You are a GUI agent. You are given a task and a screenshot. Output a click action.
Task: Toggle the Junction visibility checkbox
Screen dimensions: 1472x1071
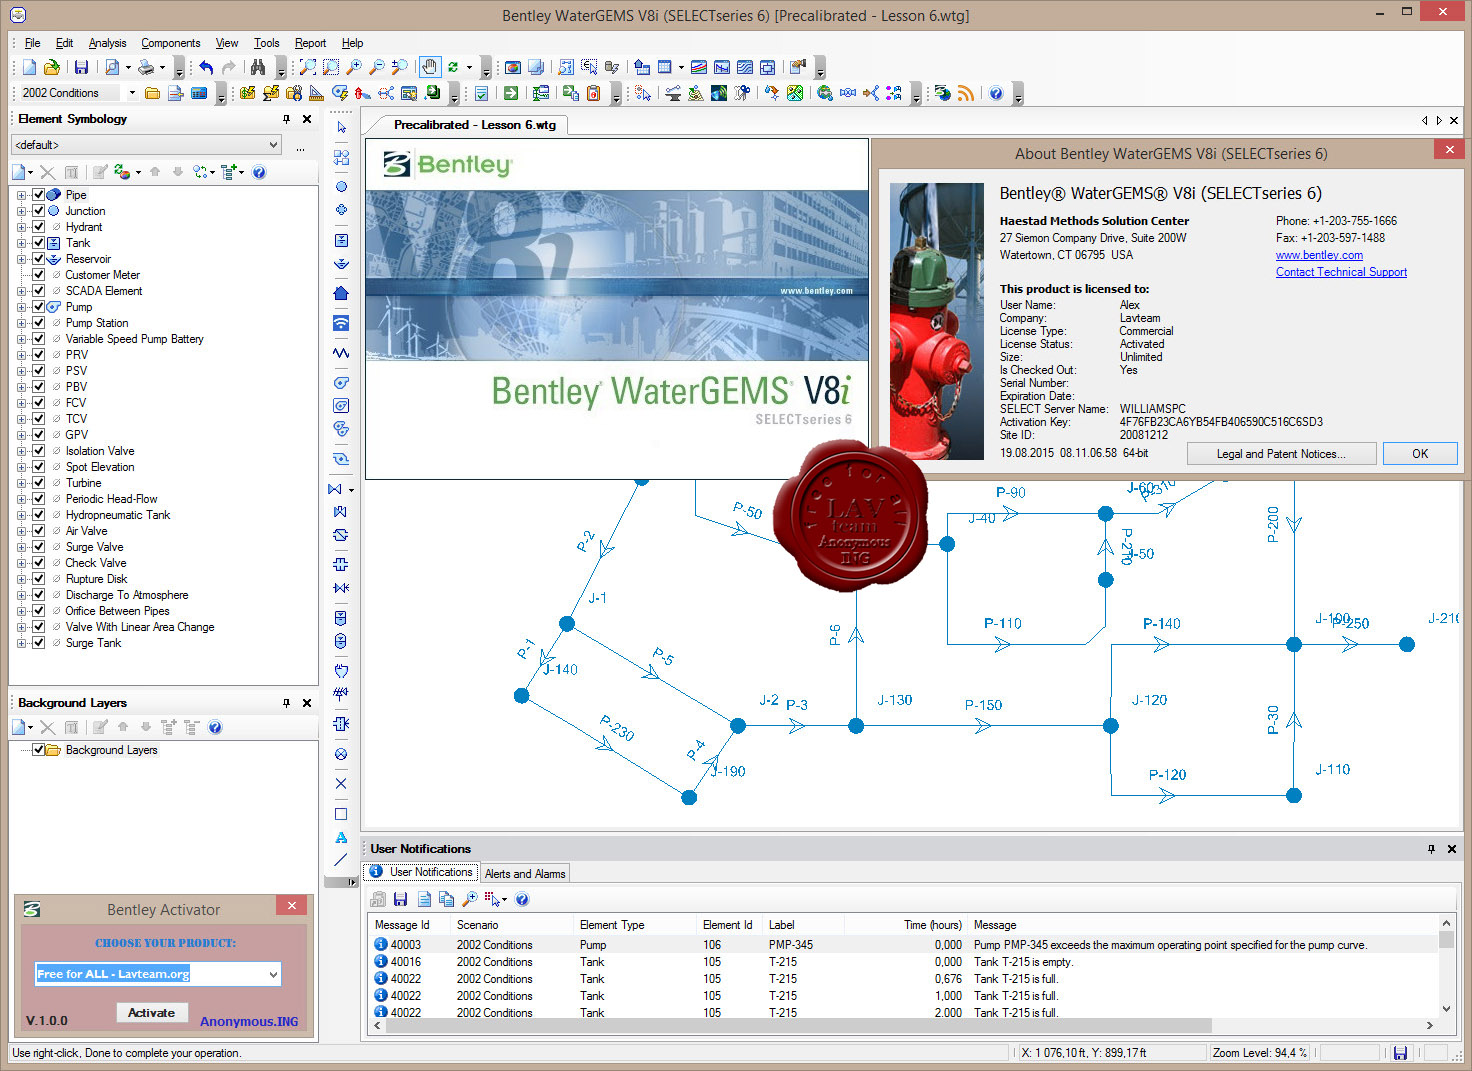38,211
